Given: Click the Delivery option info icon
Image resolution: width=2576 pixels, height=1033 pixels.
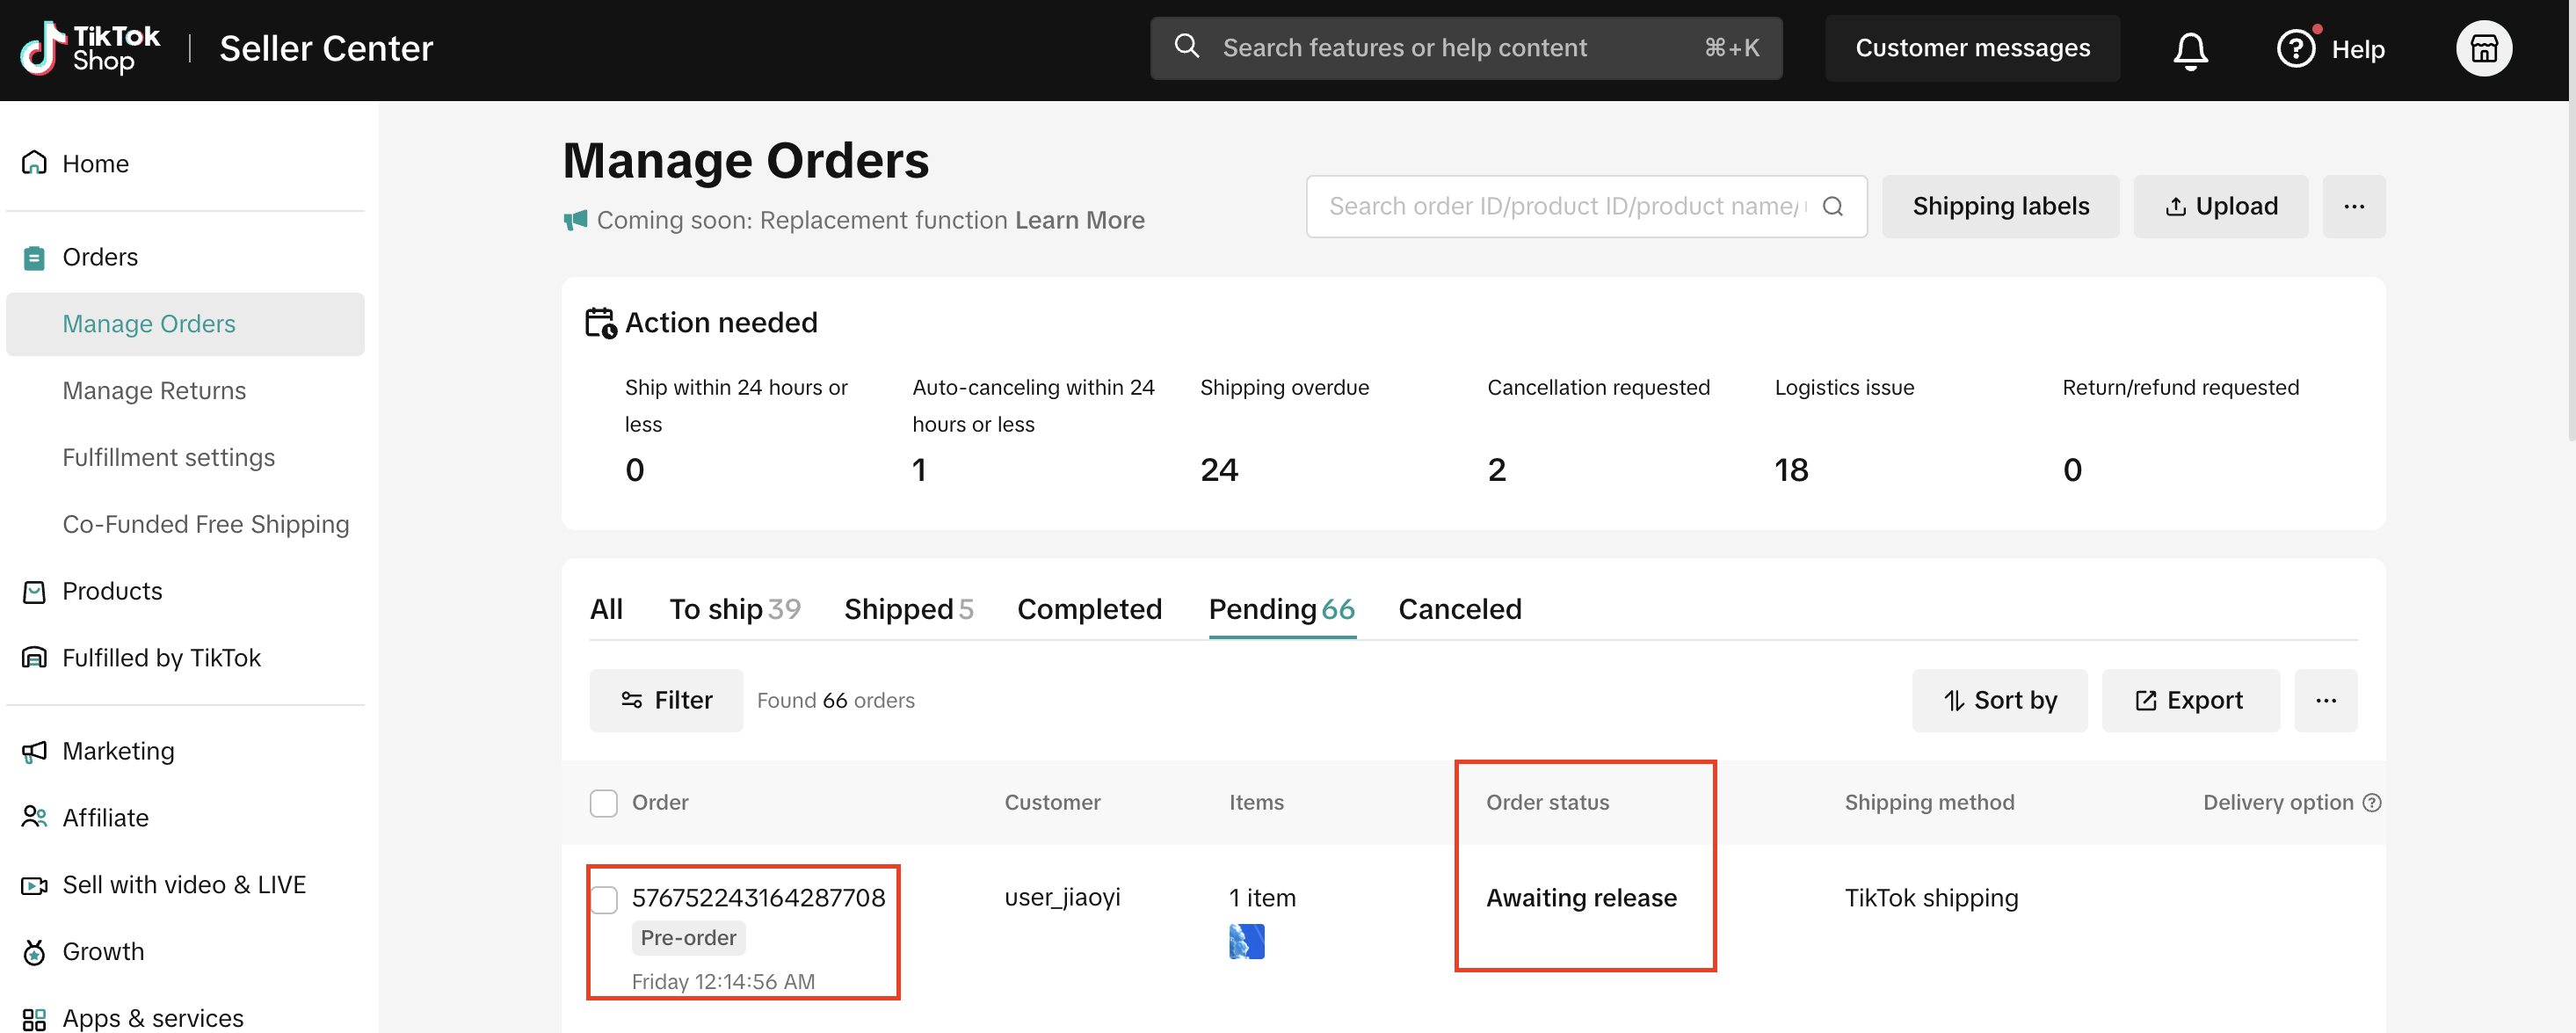Looking at the screenshot, I should coord(2371,802).
